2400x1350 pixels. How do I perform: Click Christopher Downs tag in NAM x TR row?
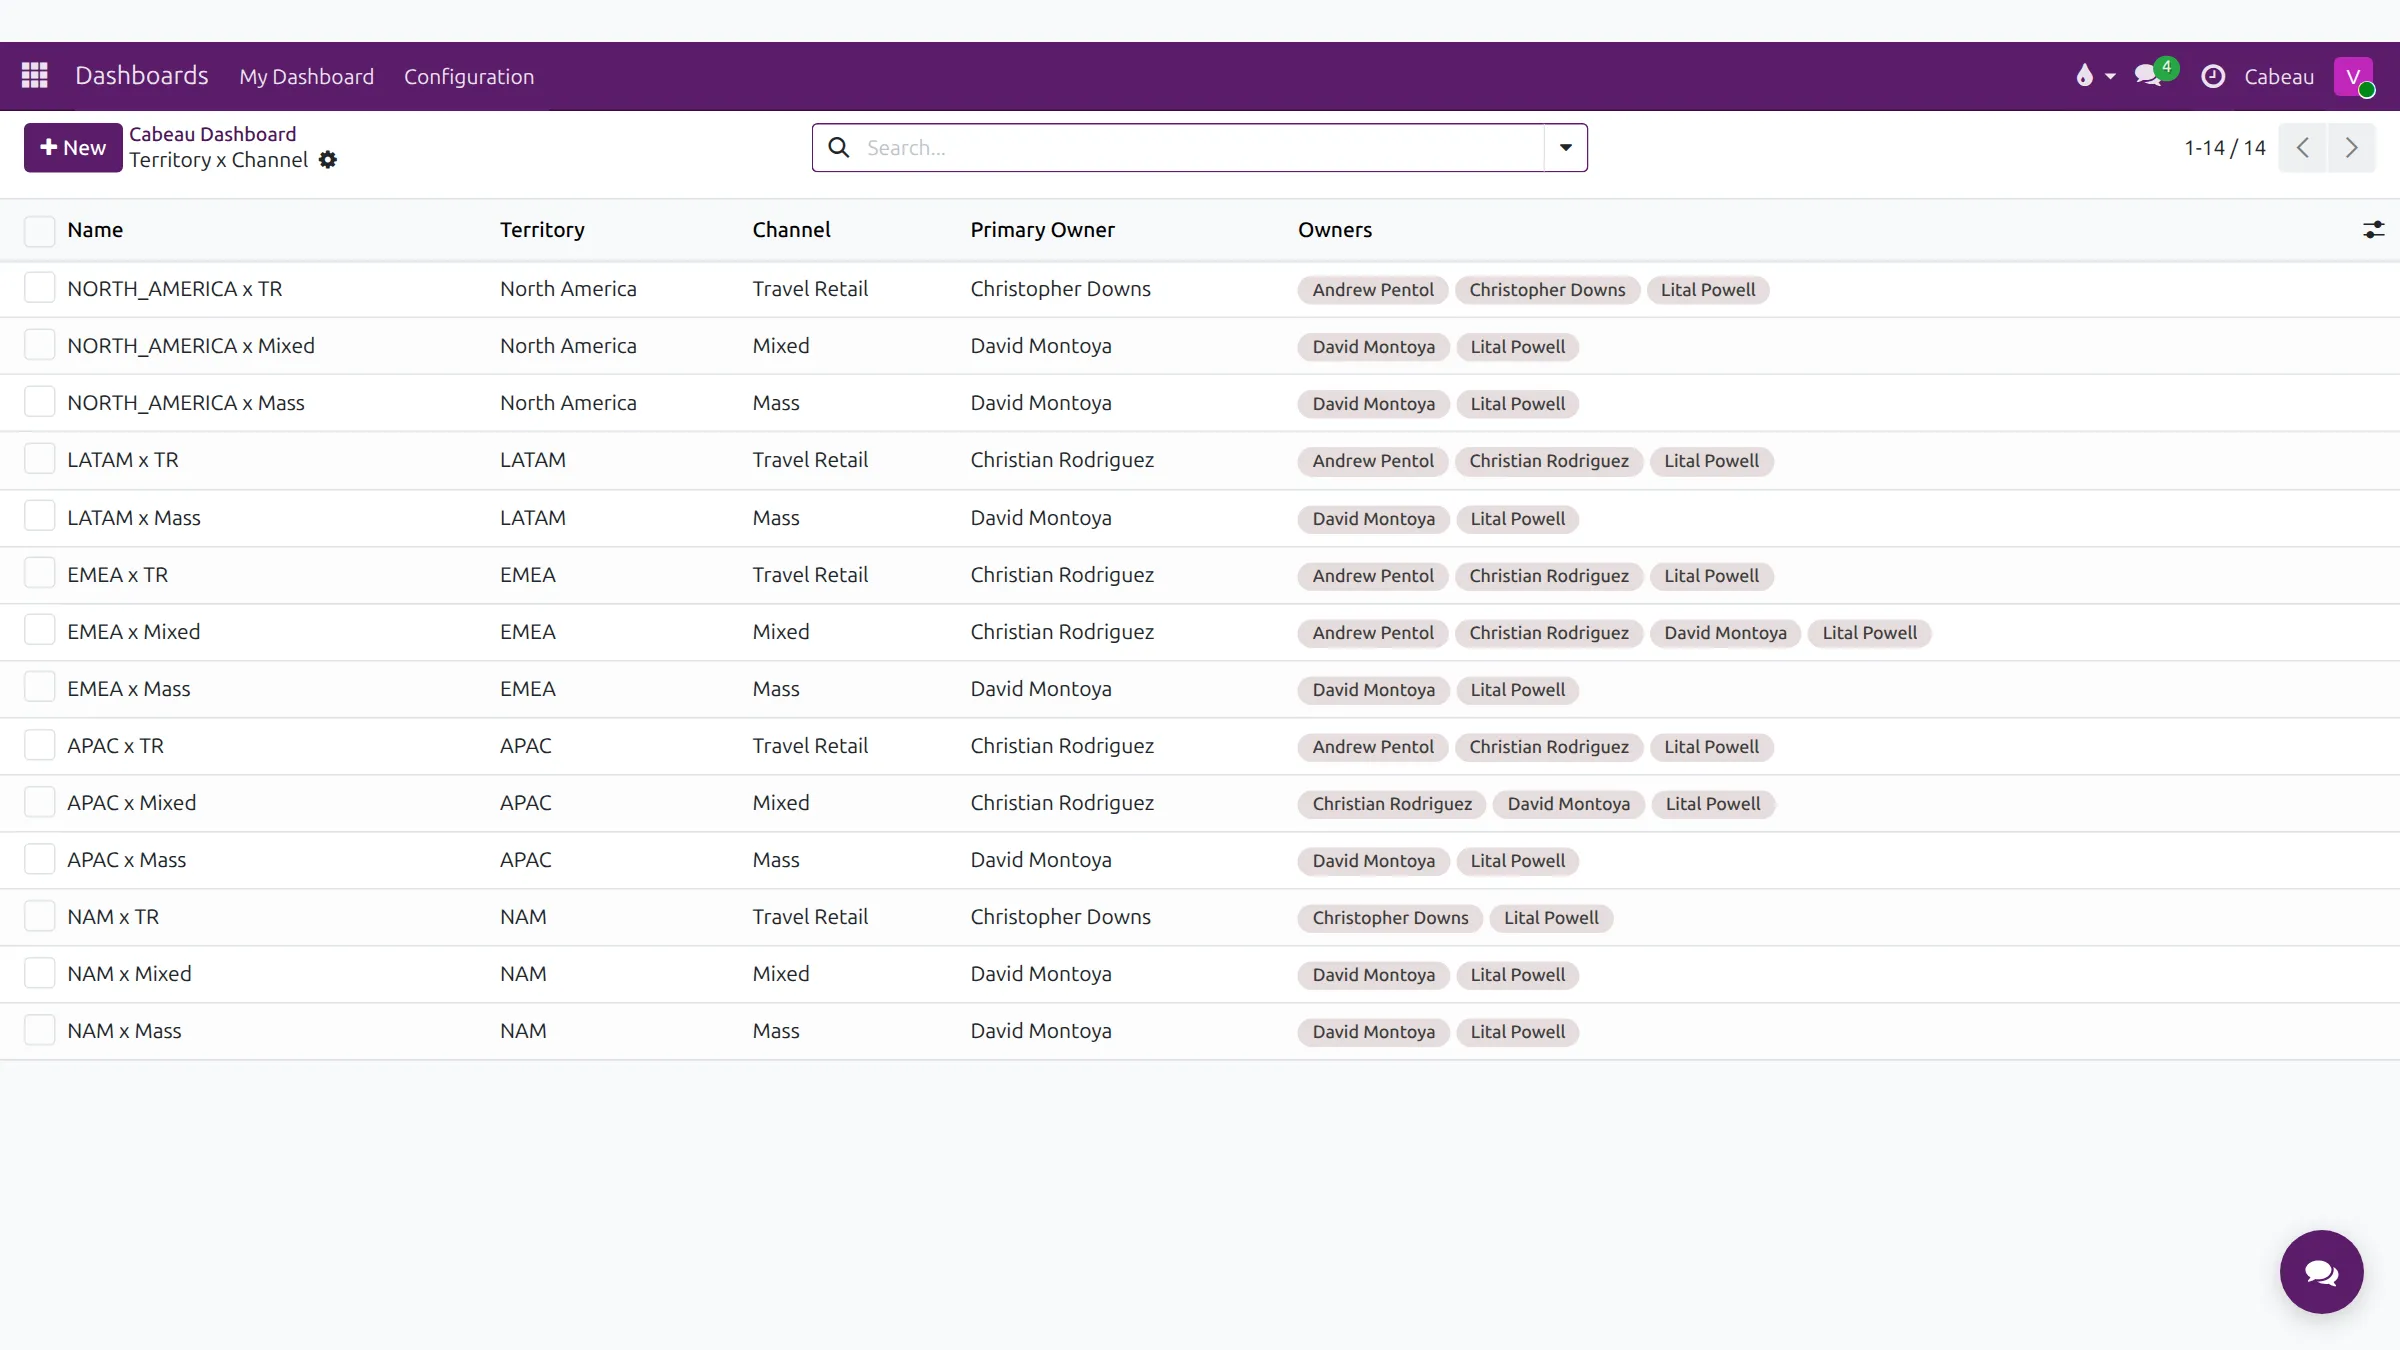pos(1390,918)
